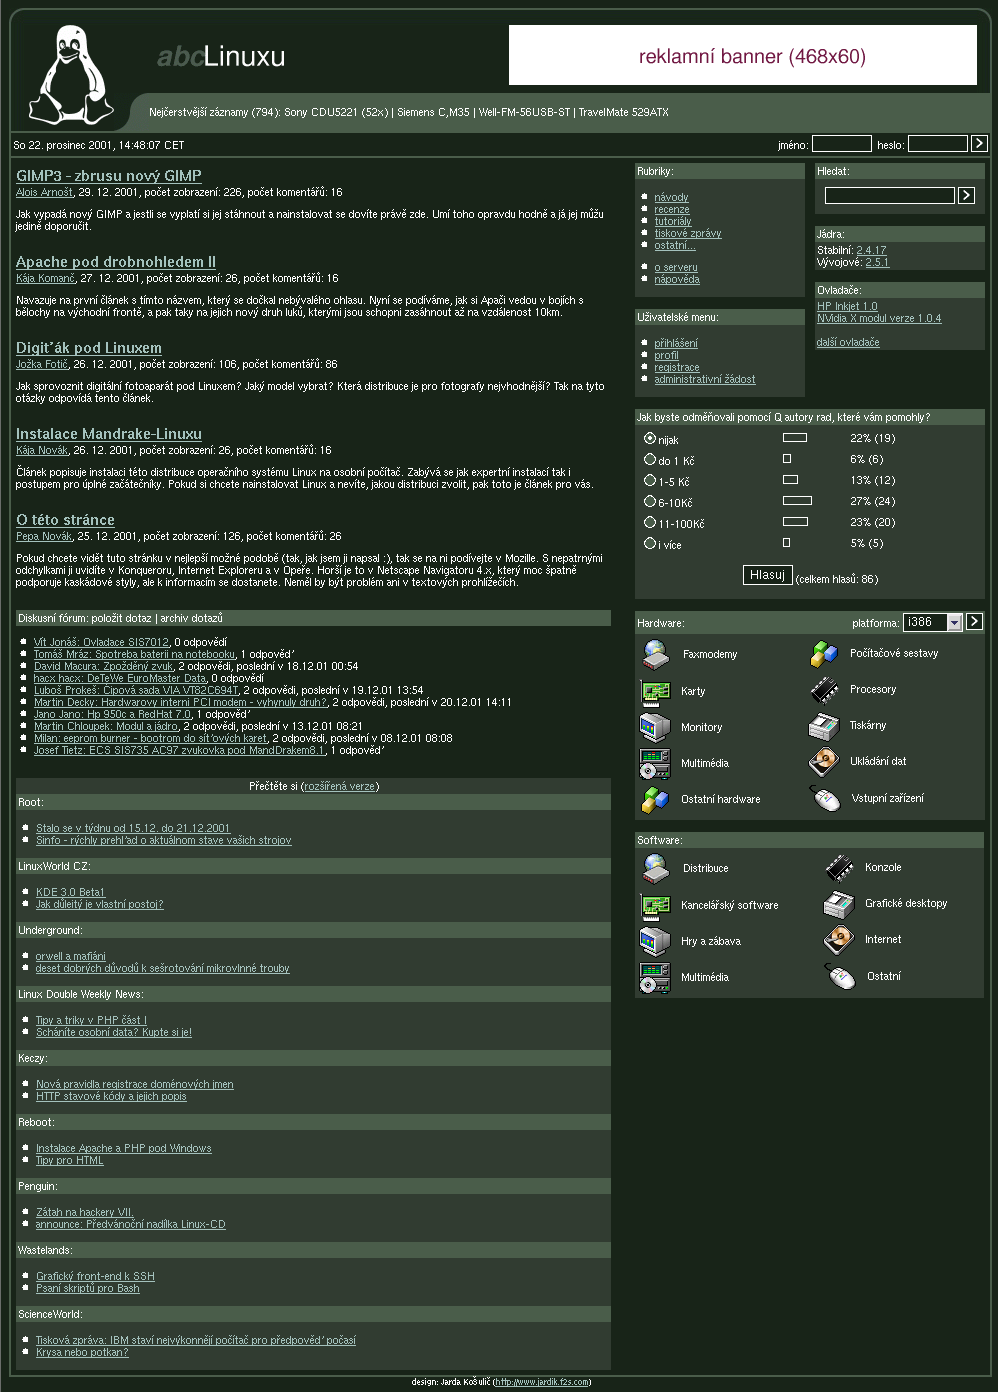Click the reklamní banner advertisement
The image size is (998, 1392).
[743, 55]
